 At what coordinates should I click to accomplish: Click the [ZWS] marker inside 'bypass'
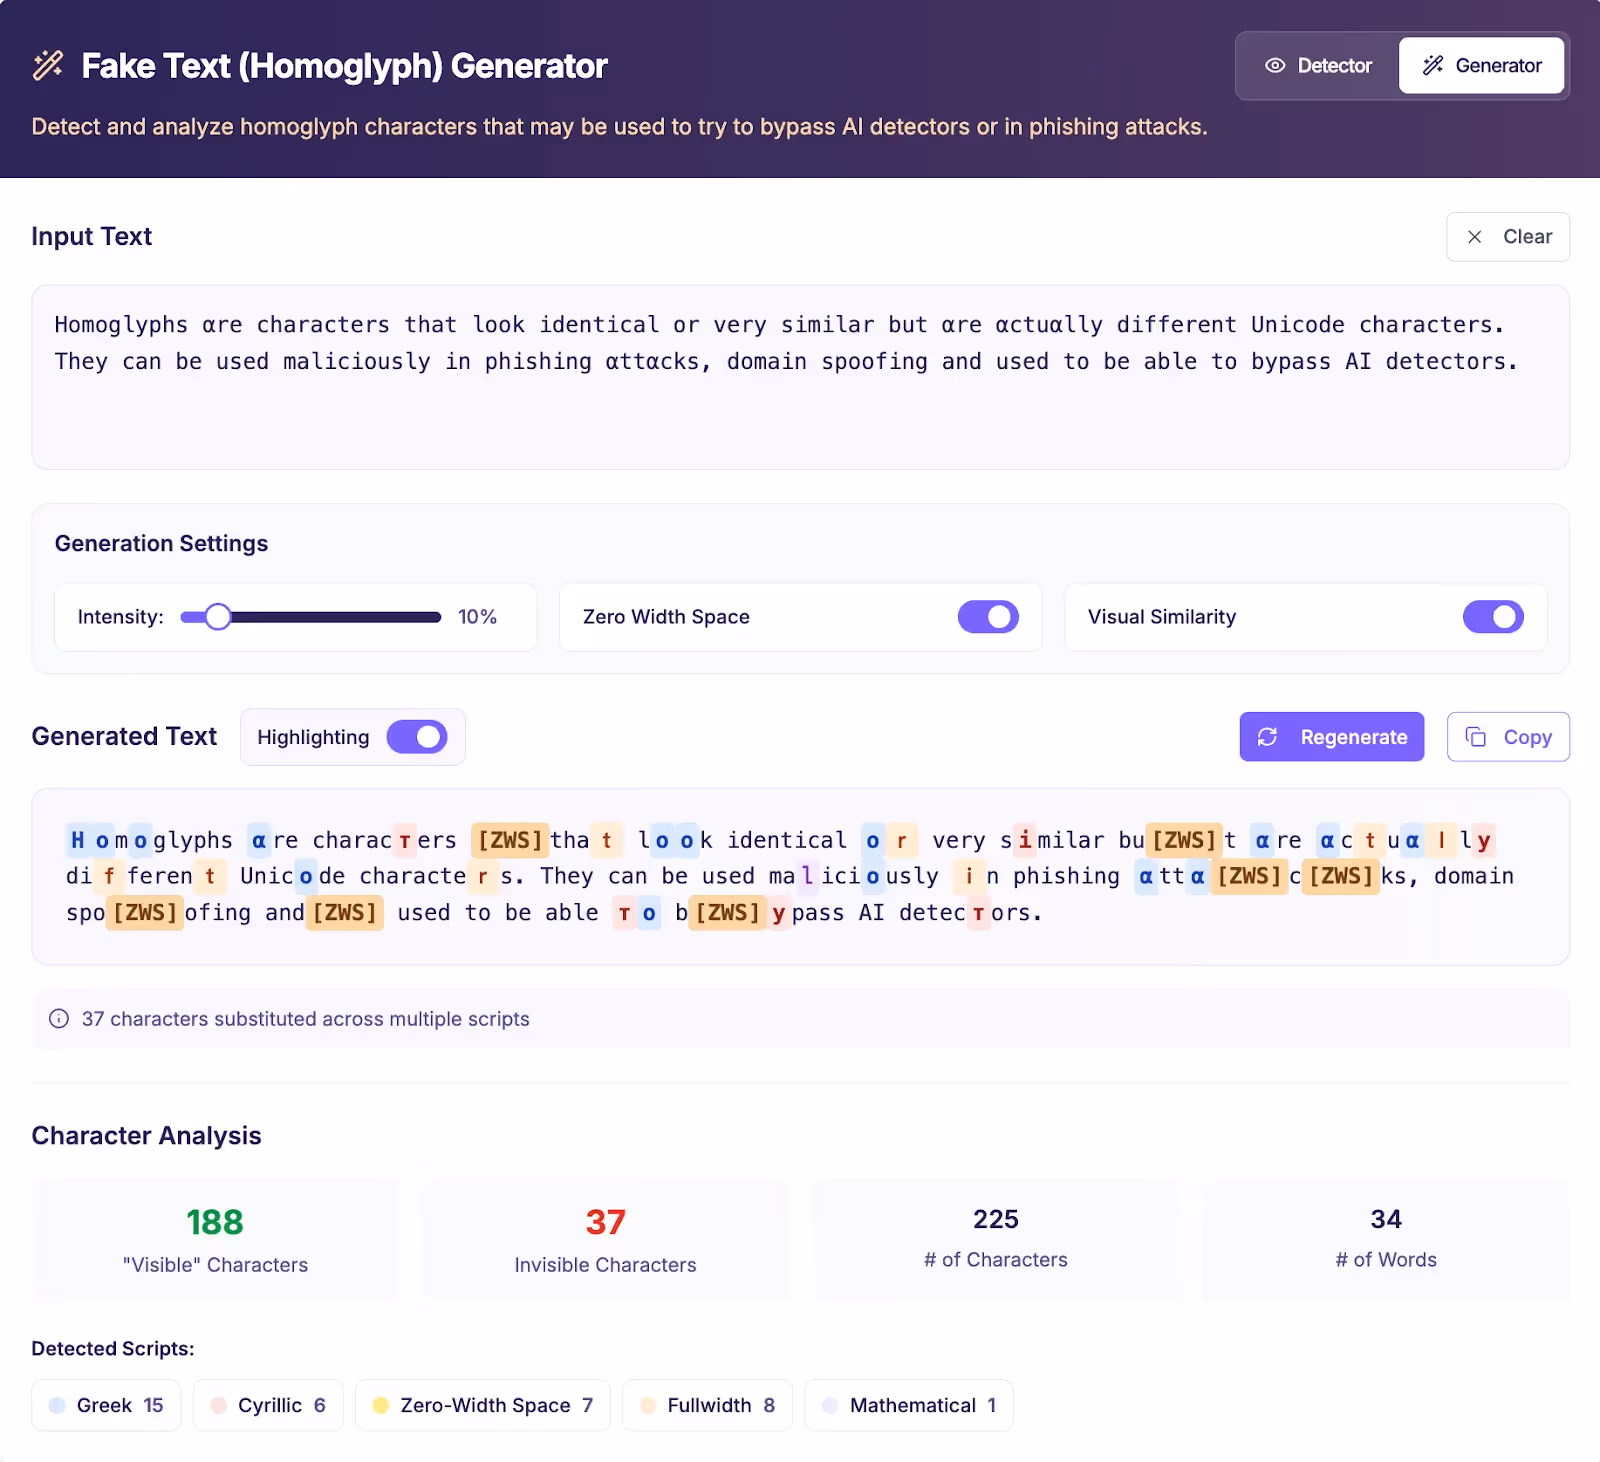(728, 913)
